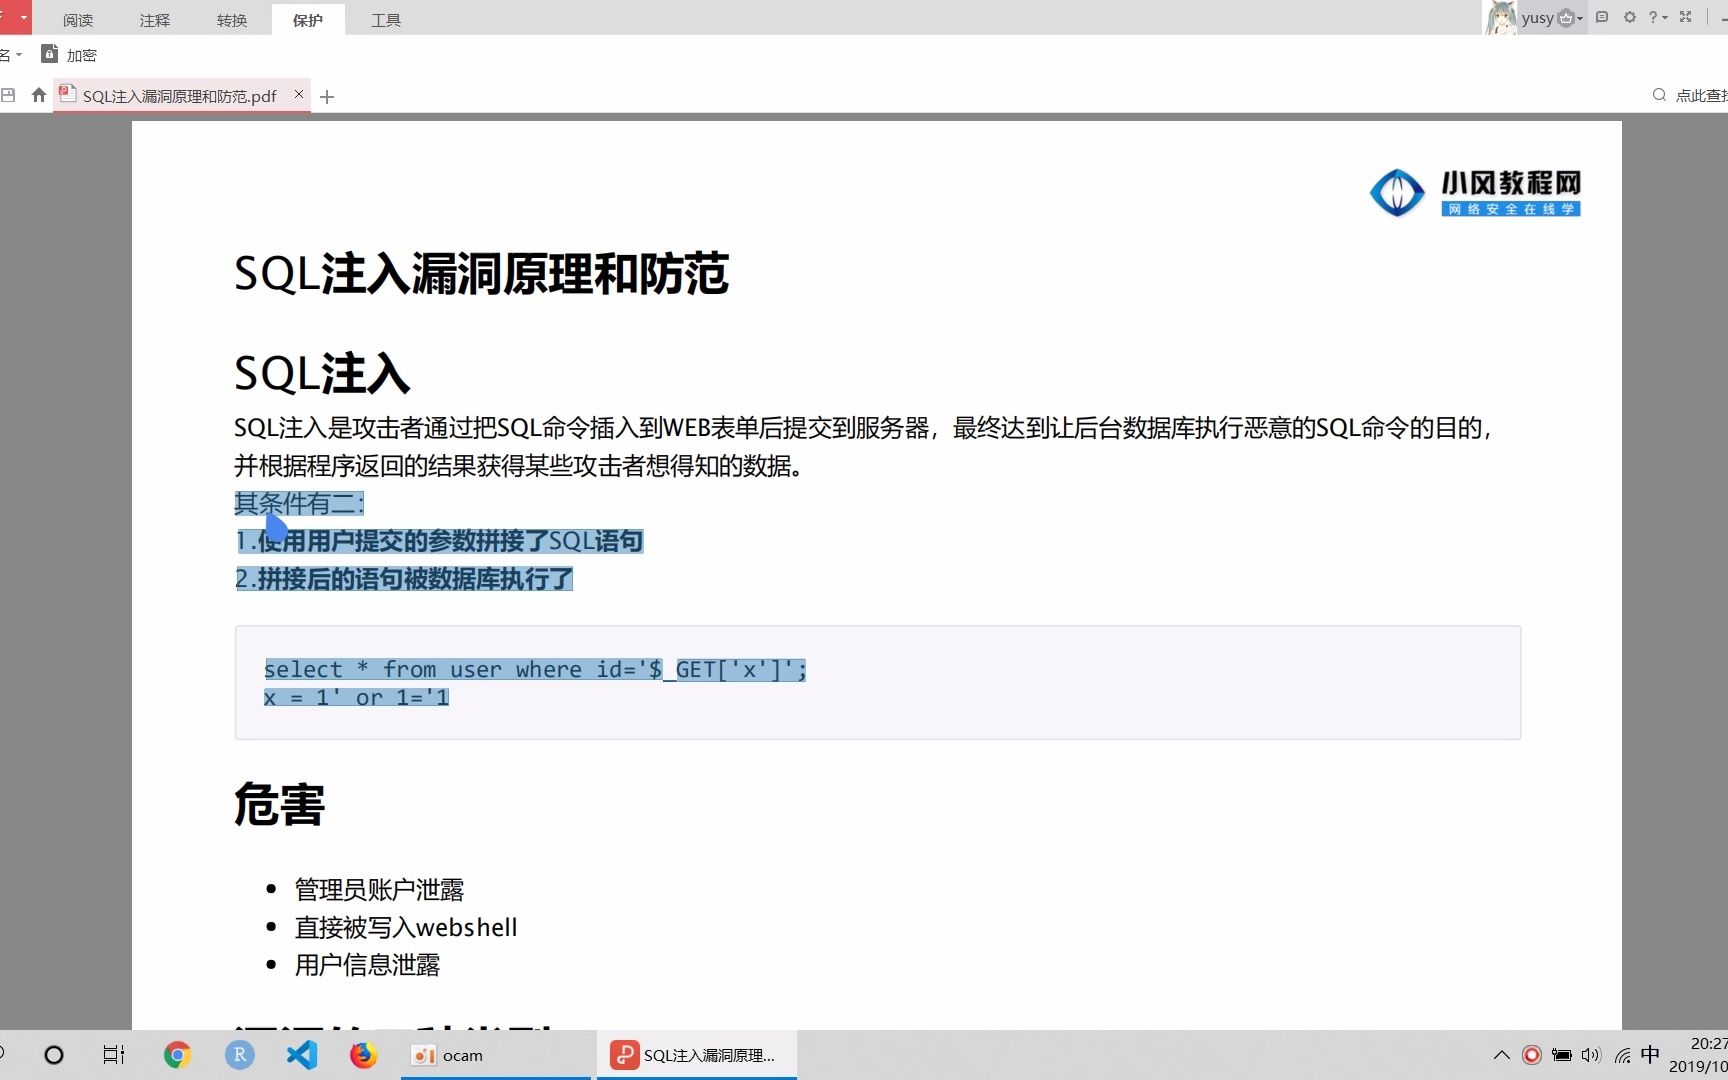This screenshot has height=1080, width=1728.
Task: Add a new tab with plus button
Action: 327,97
